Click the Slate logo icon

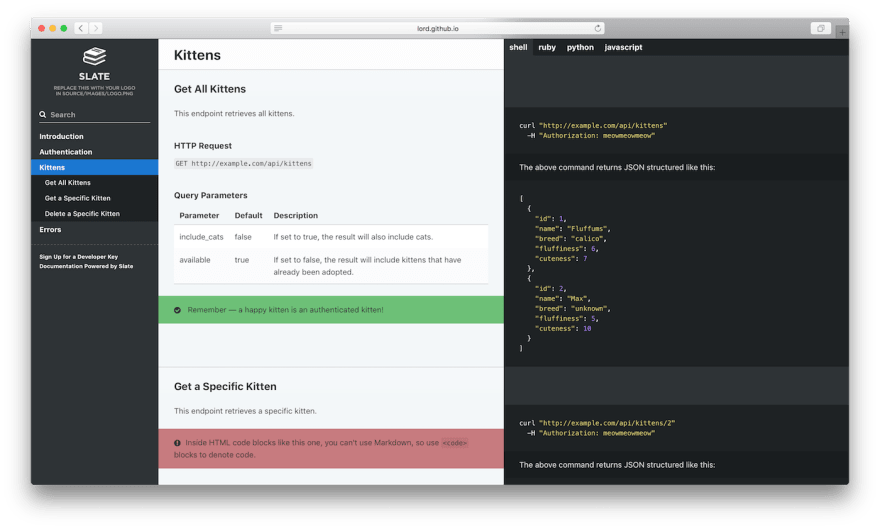94,56
